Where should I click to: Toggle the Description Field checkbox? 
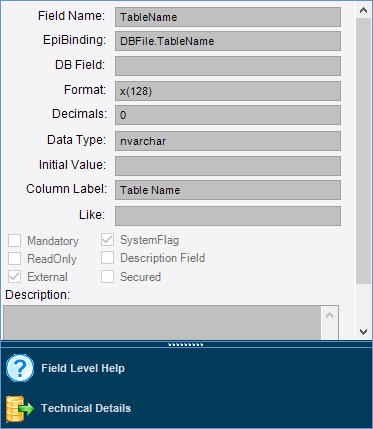(107, 258)
